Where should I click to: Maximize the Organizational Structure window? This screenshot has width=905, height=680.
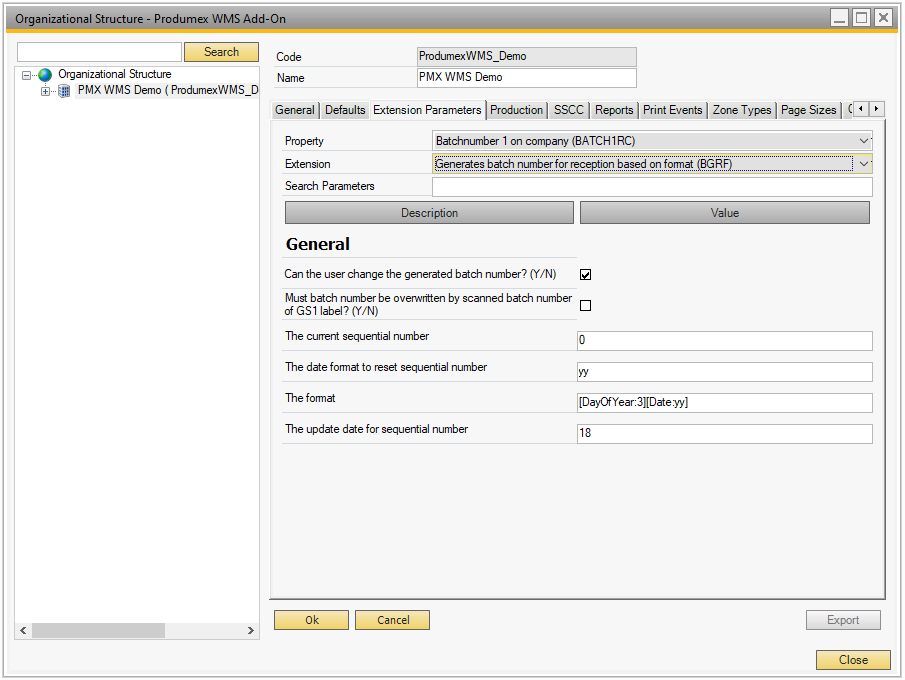[861, 18]
